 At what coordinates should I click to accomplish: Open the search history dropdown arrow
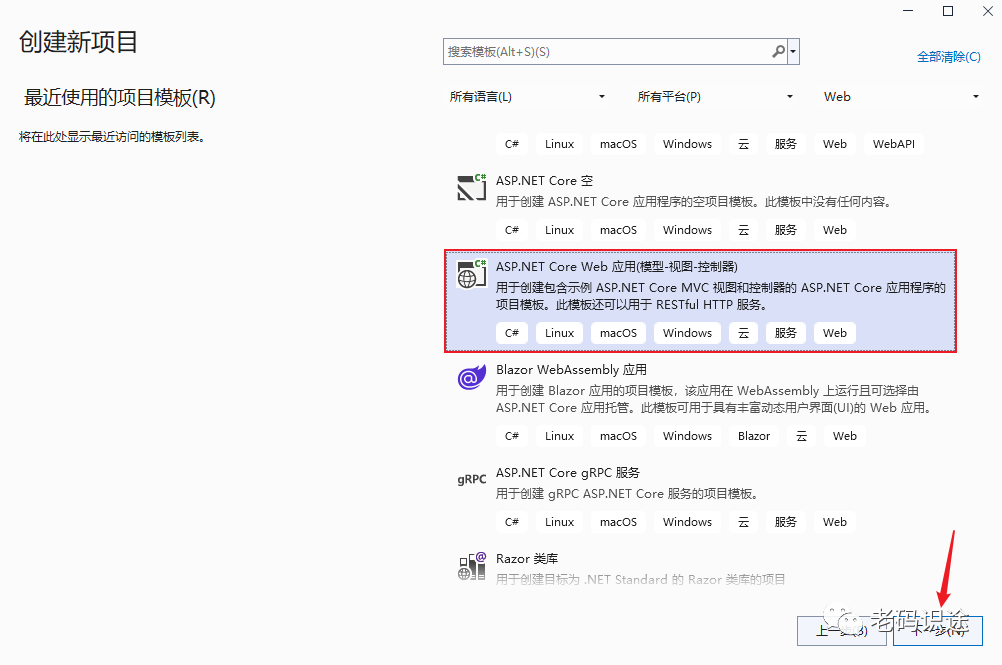(x=793, y=51)
